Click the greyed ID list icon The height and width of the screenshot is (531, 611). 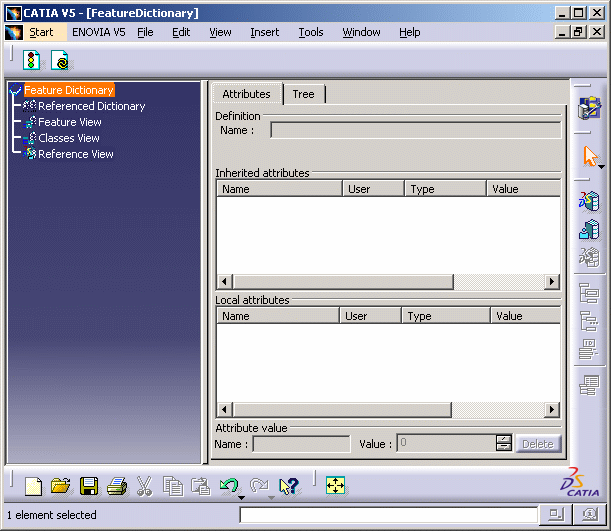(589, 349)
